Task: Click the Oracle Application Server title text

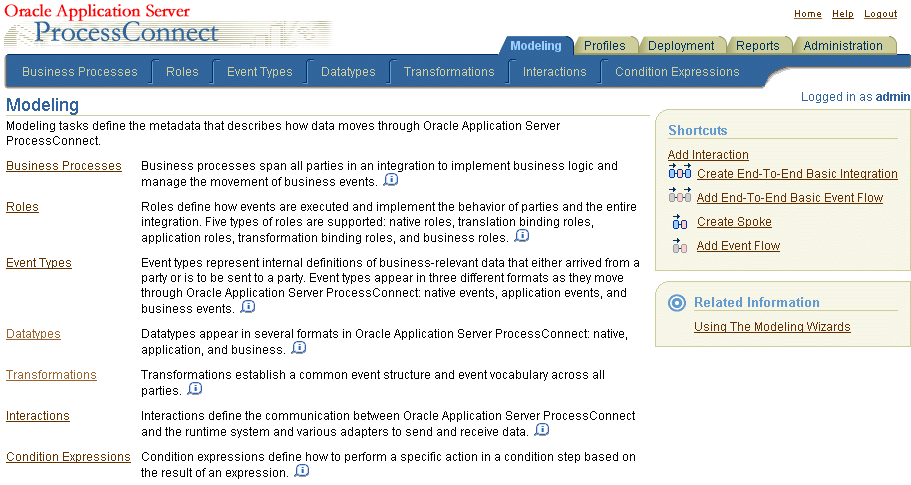Action: 97,11
